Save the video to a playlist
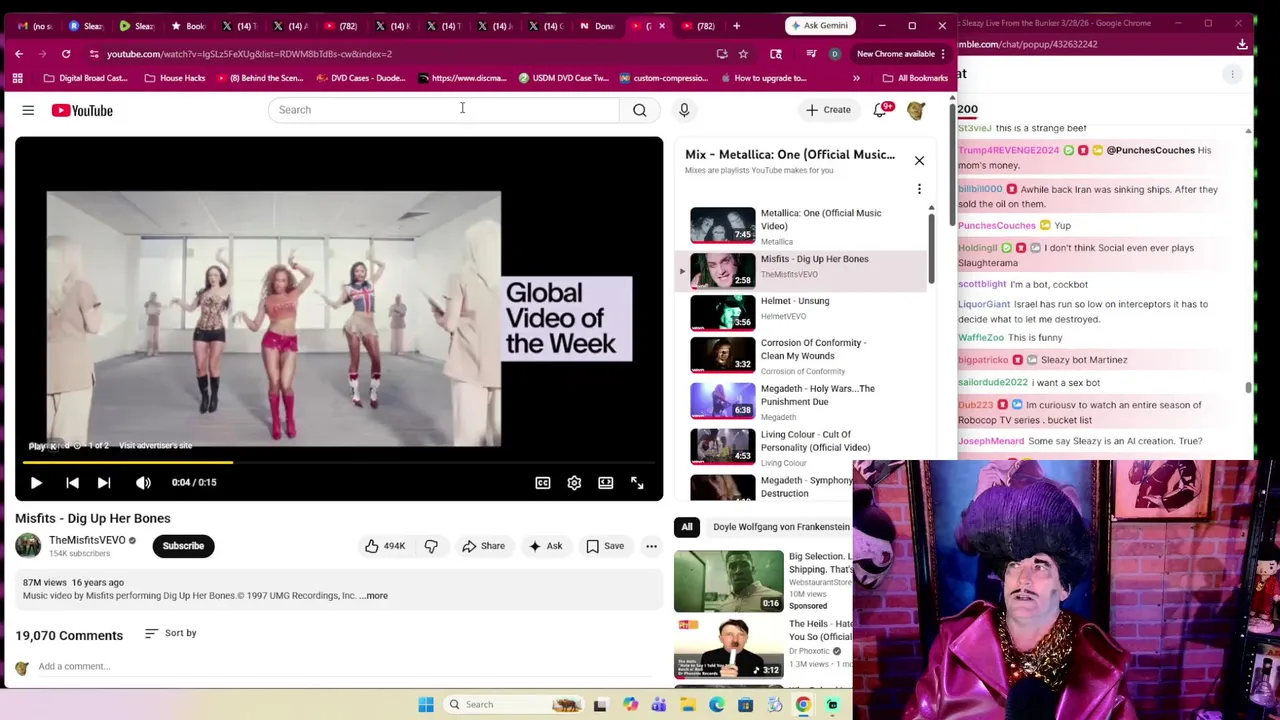 pos(605,546)
